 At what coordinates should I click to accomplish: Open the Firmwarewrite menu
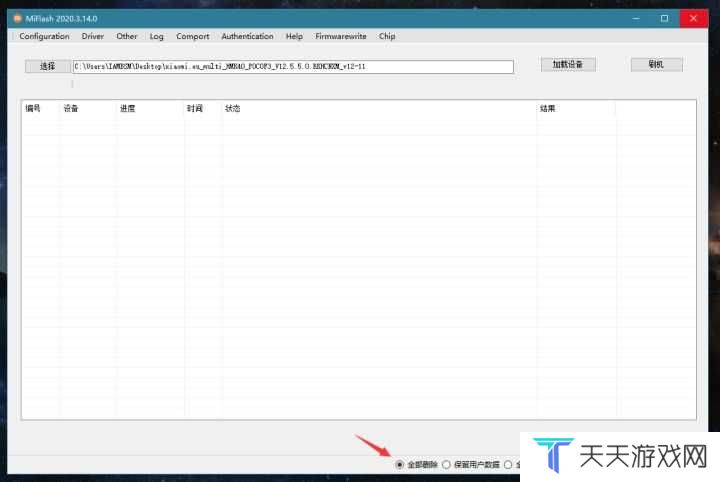tap(341, 36)
